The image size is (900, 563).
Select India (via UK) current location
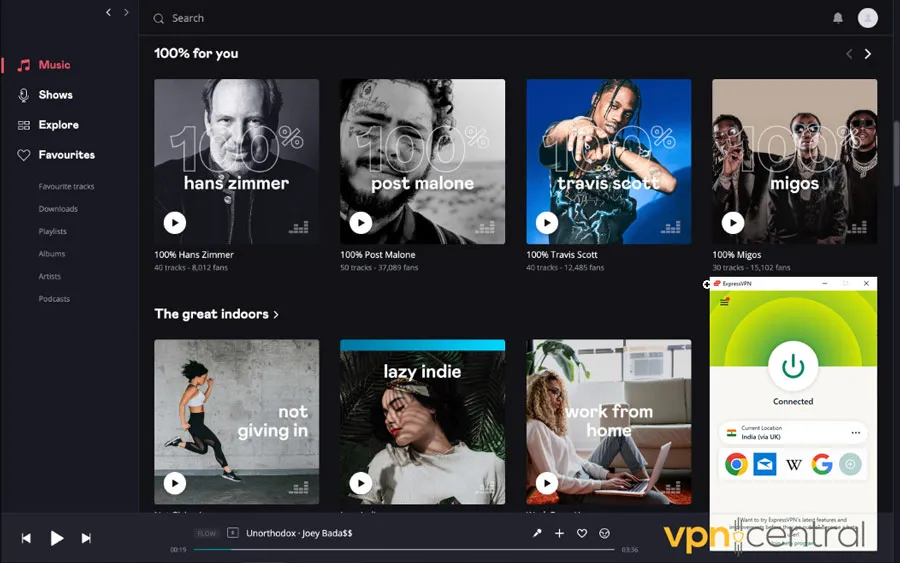coord(793,433)
